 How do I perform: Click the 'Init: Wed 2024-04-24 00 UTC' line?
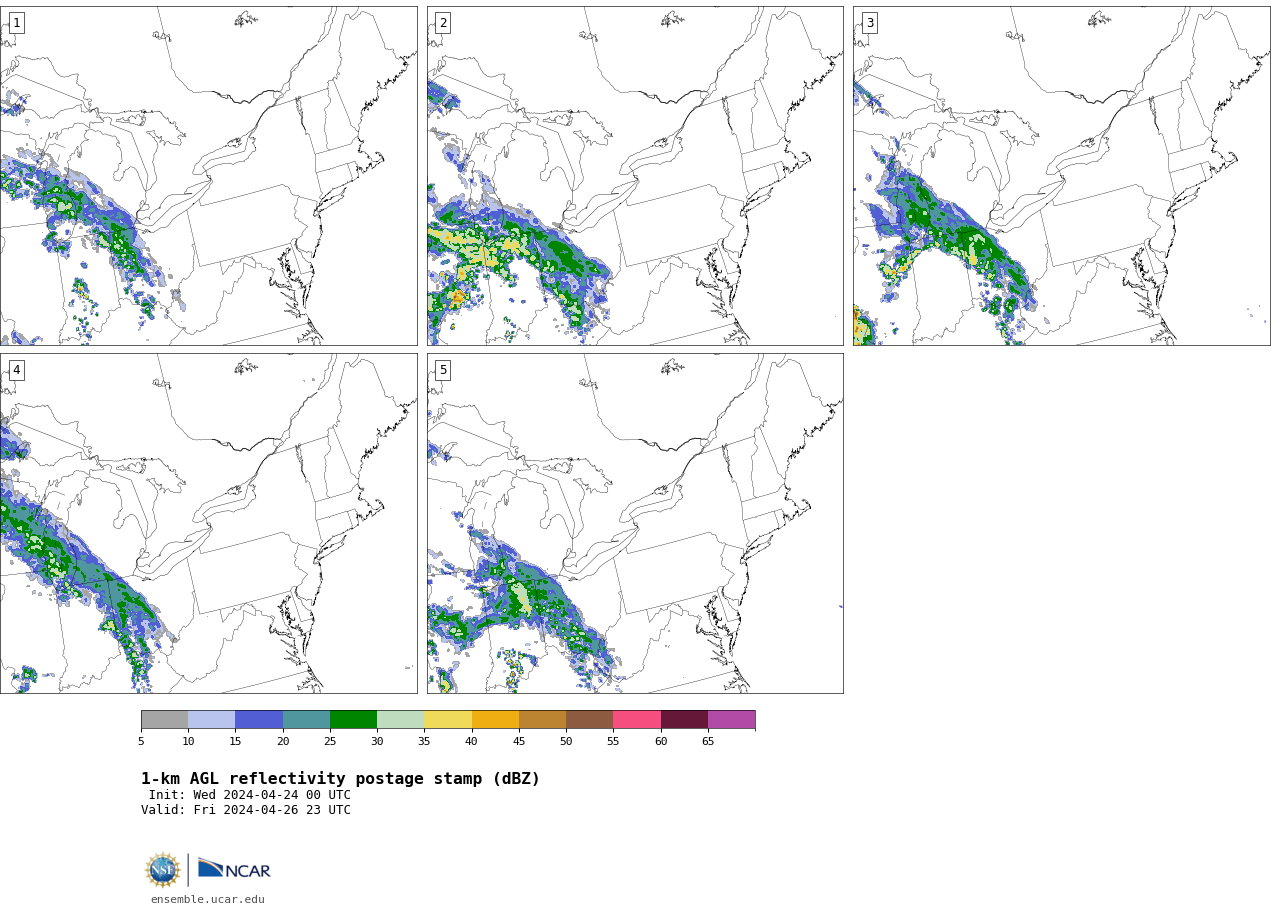[x=250, y=795]
